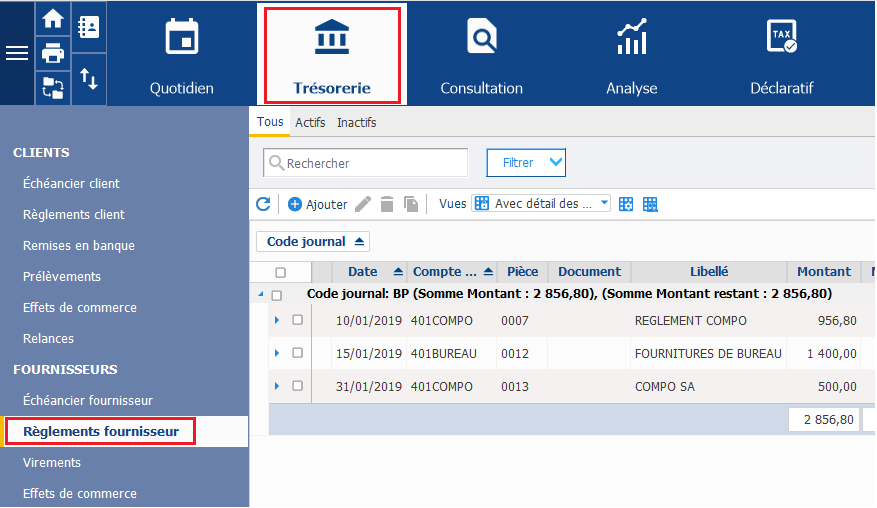Click the Rechercher search field
This screenshot has width=877, height=508.
[x=374, y=163]
